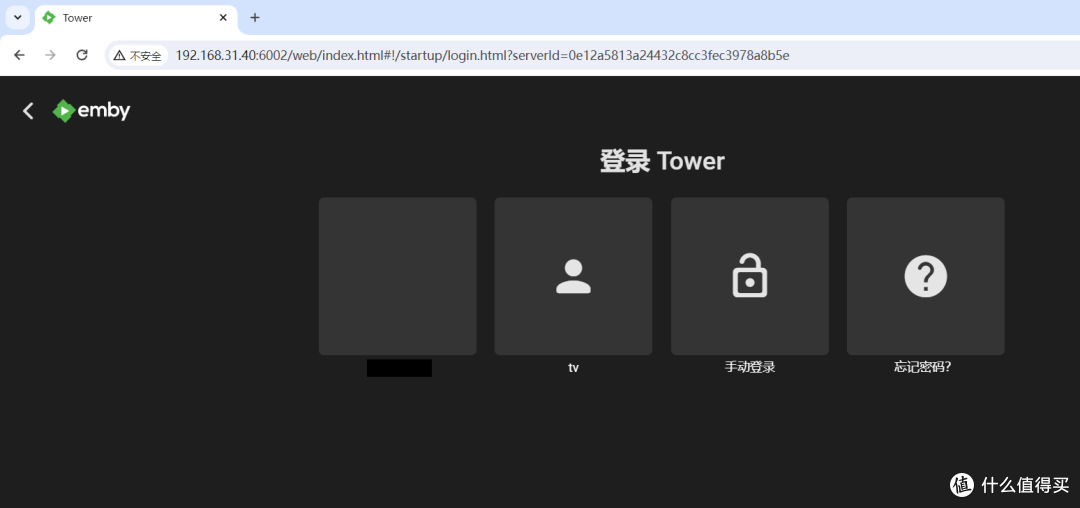Expand the tab search dropdown arrow
The image size is (1080, 508).
[18, 18]
